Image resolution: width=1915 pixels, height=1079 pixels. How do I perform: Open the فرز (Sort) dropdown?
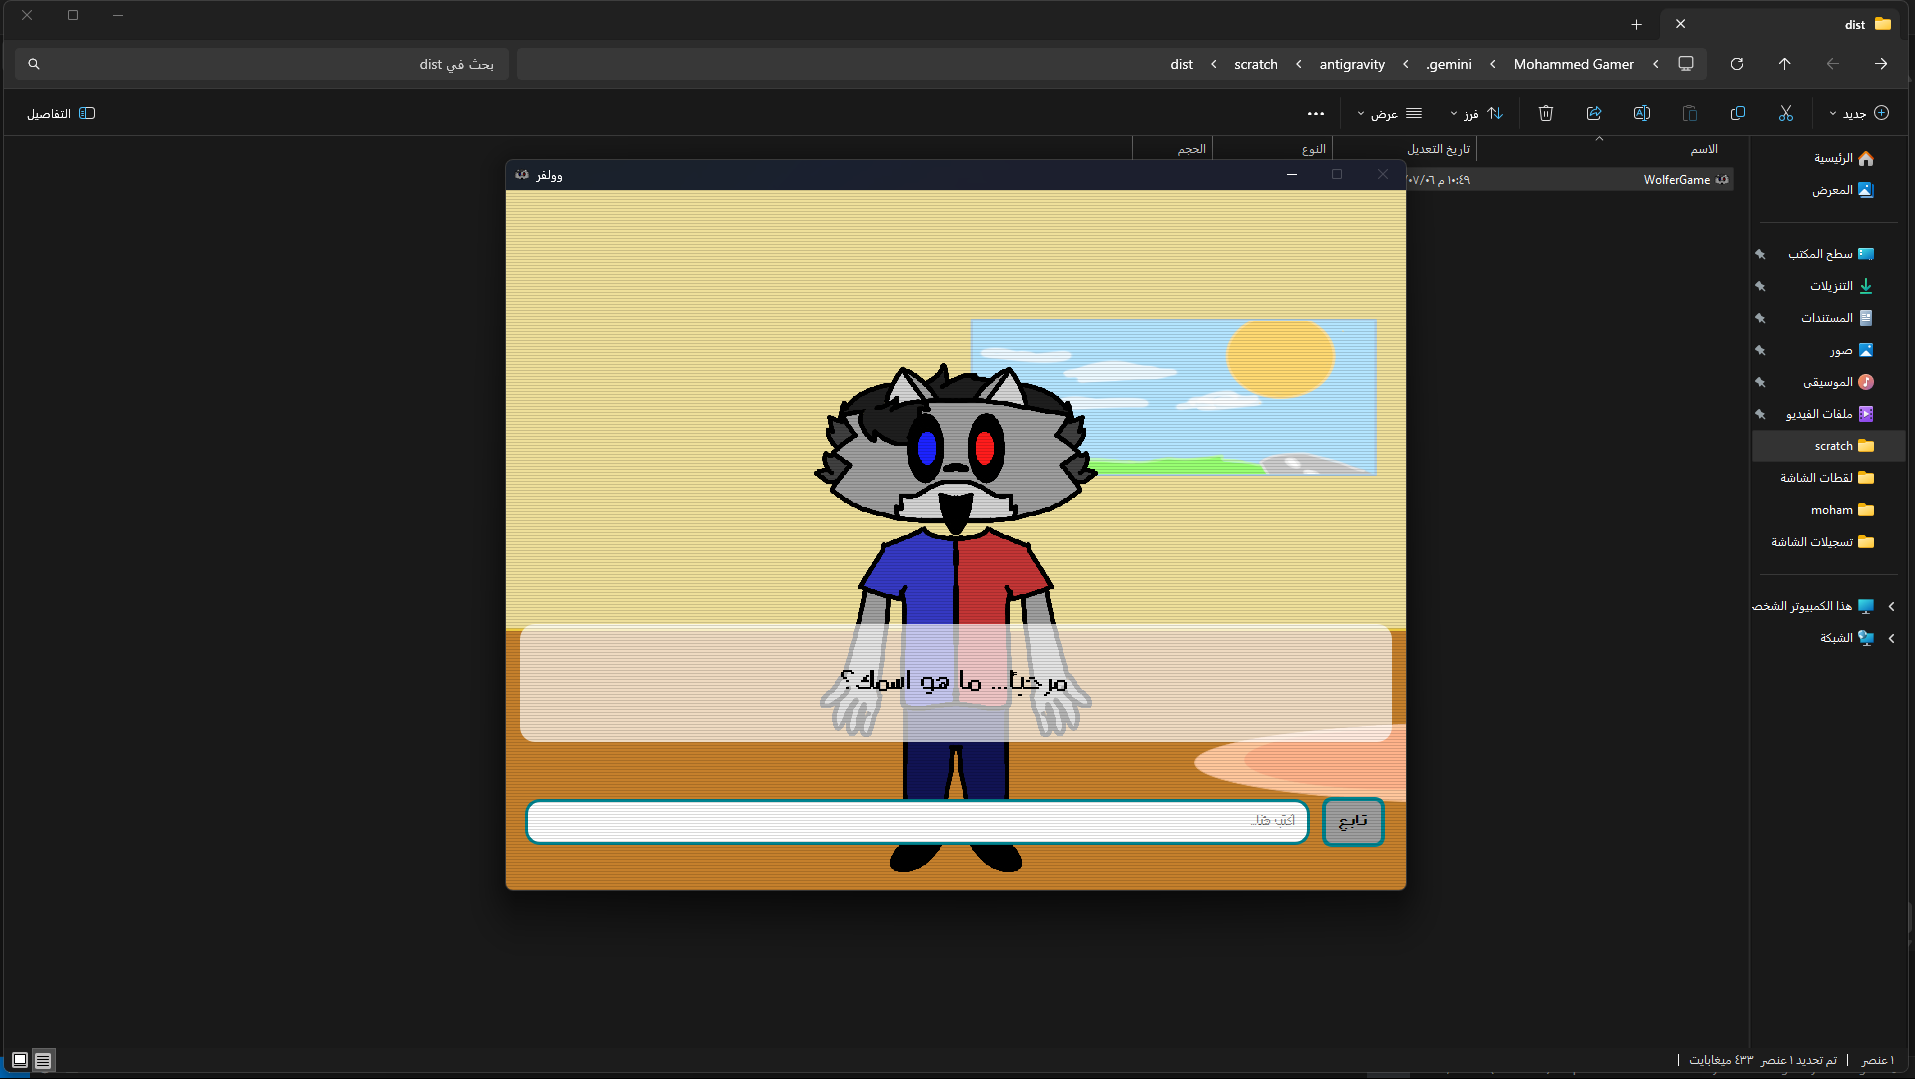[1476, 113]
